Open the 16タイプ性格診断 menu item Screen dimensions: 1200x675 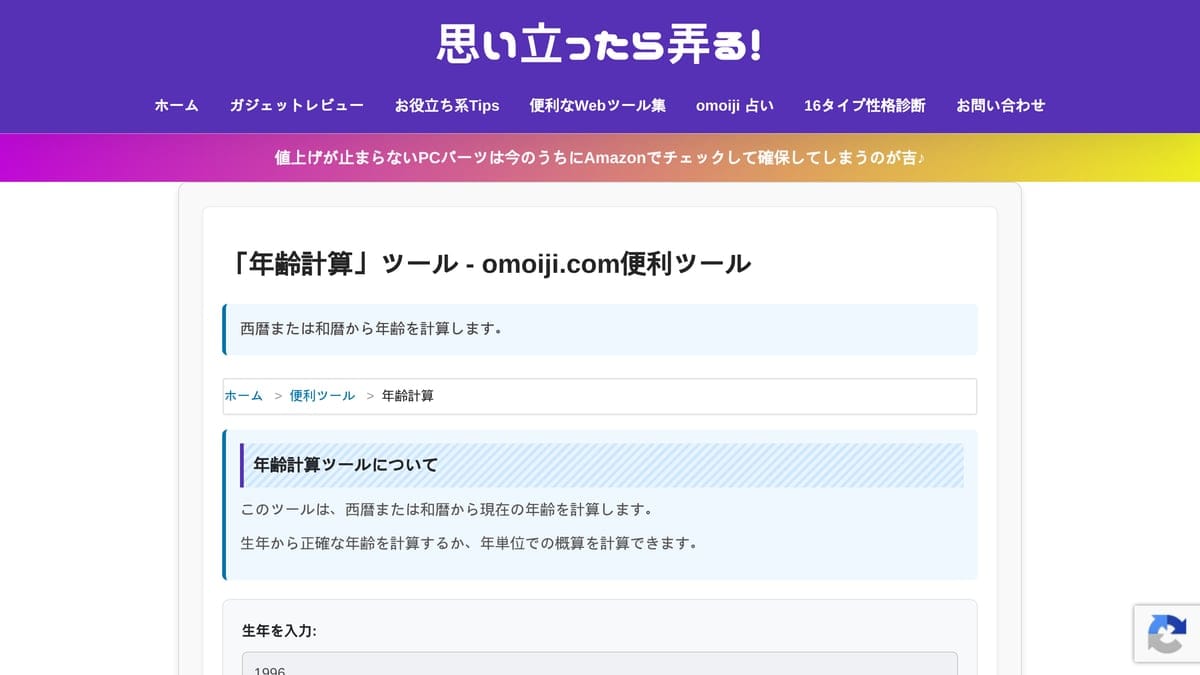coord(864,105)
